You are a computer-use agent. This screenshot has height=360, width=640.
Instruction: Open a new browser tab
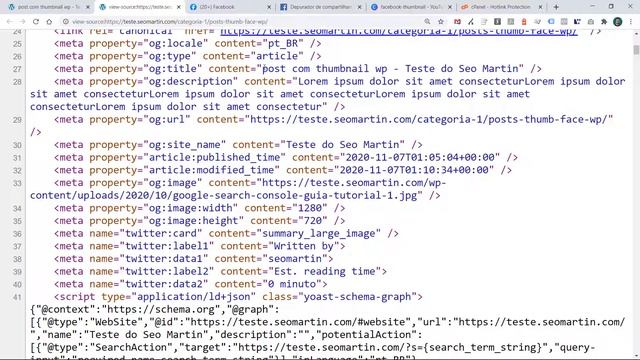pyautogui.click(x=556, y=7)
